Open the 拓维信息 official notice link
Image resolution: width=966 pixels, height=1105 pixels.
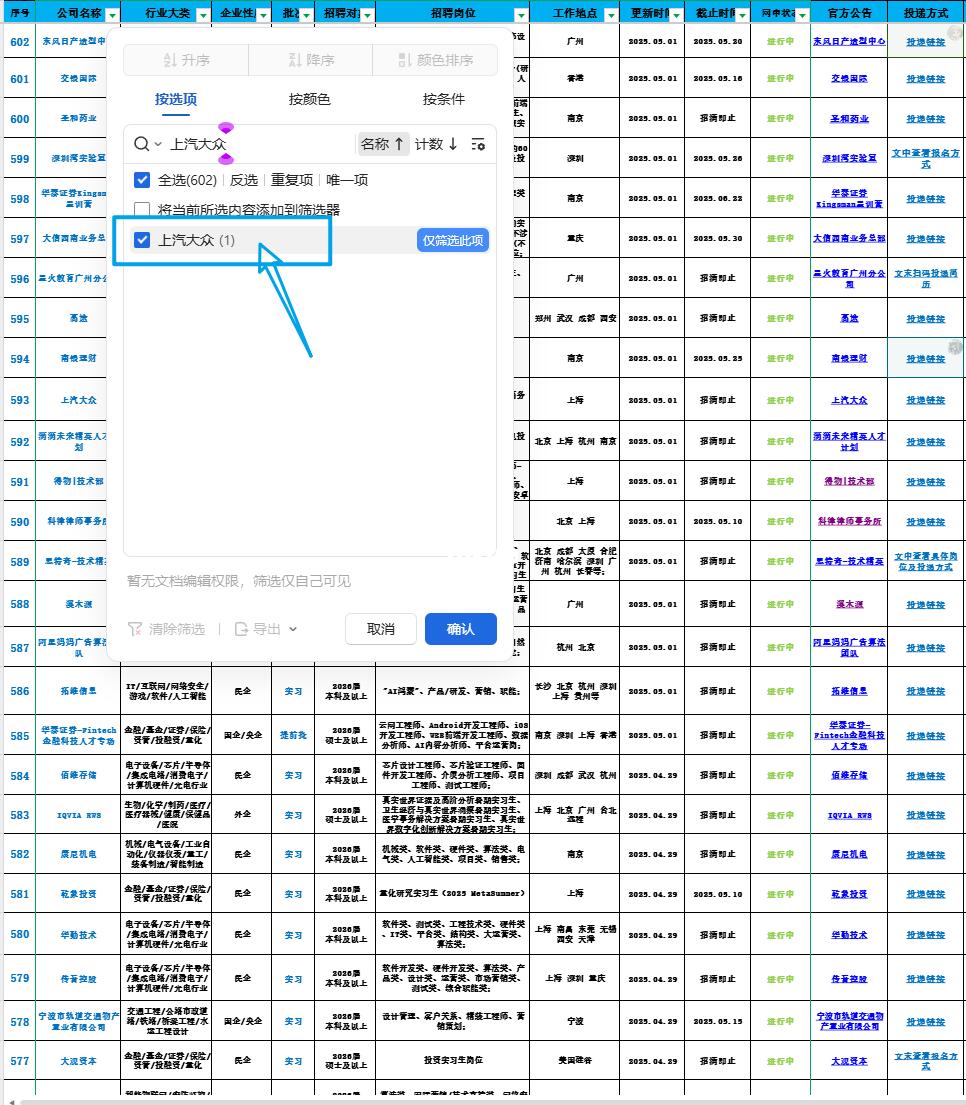click(x=849, y=691)
